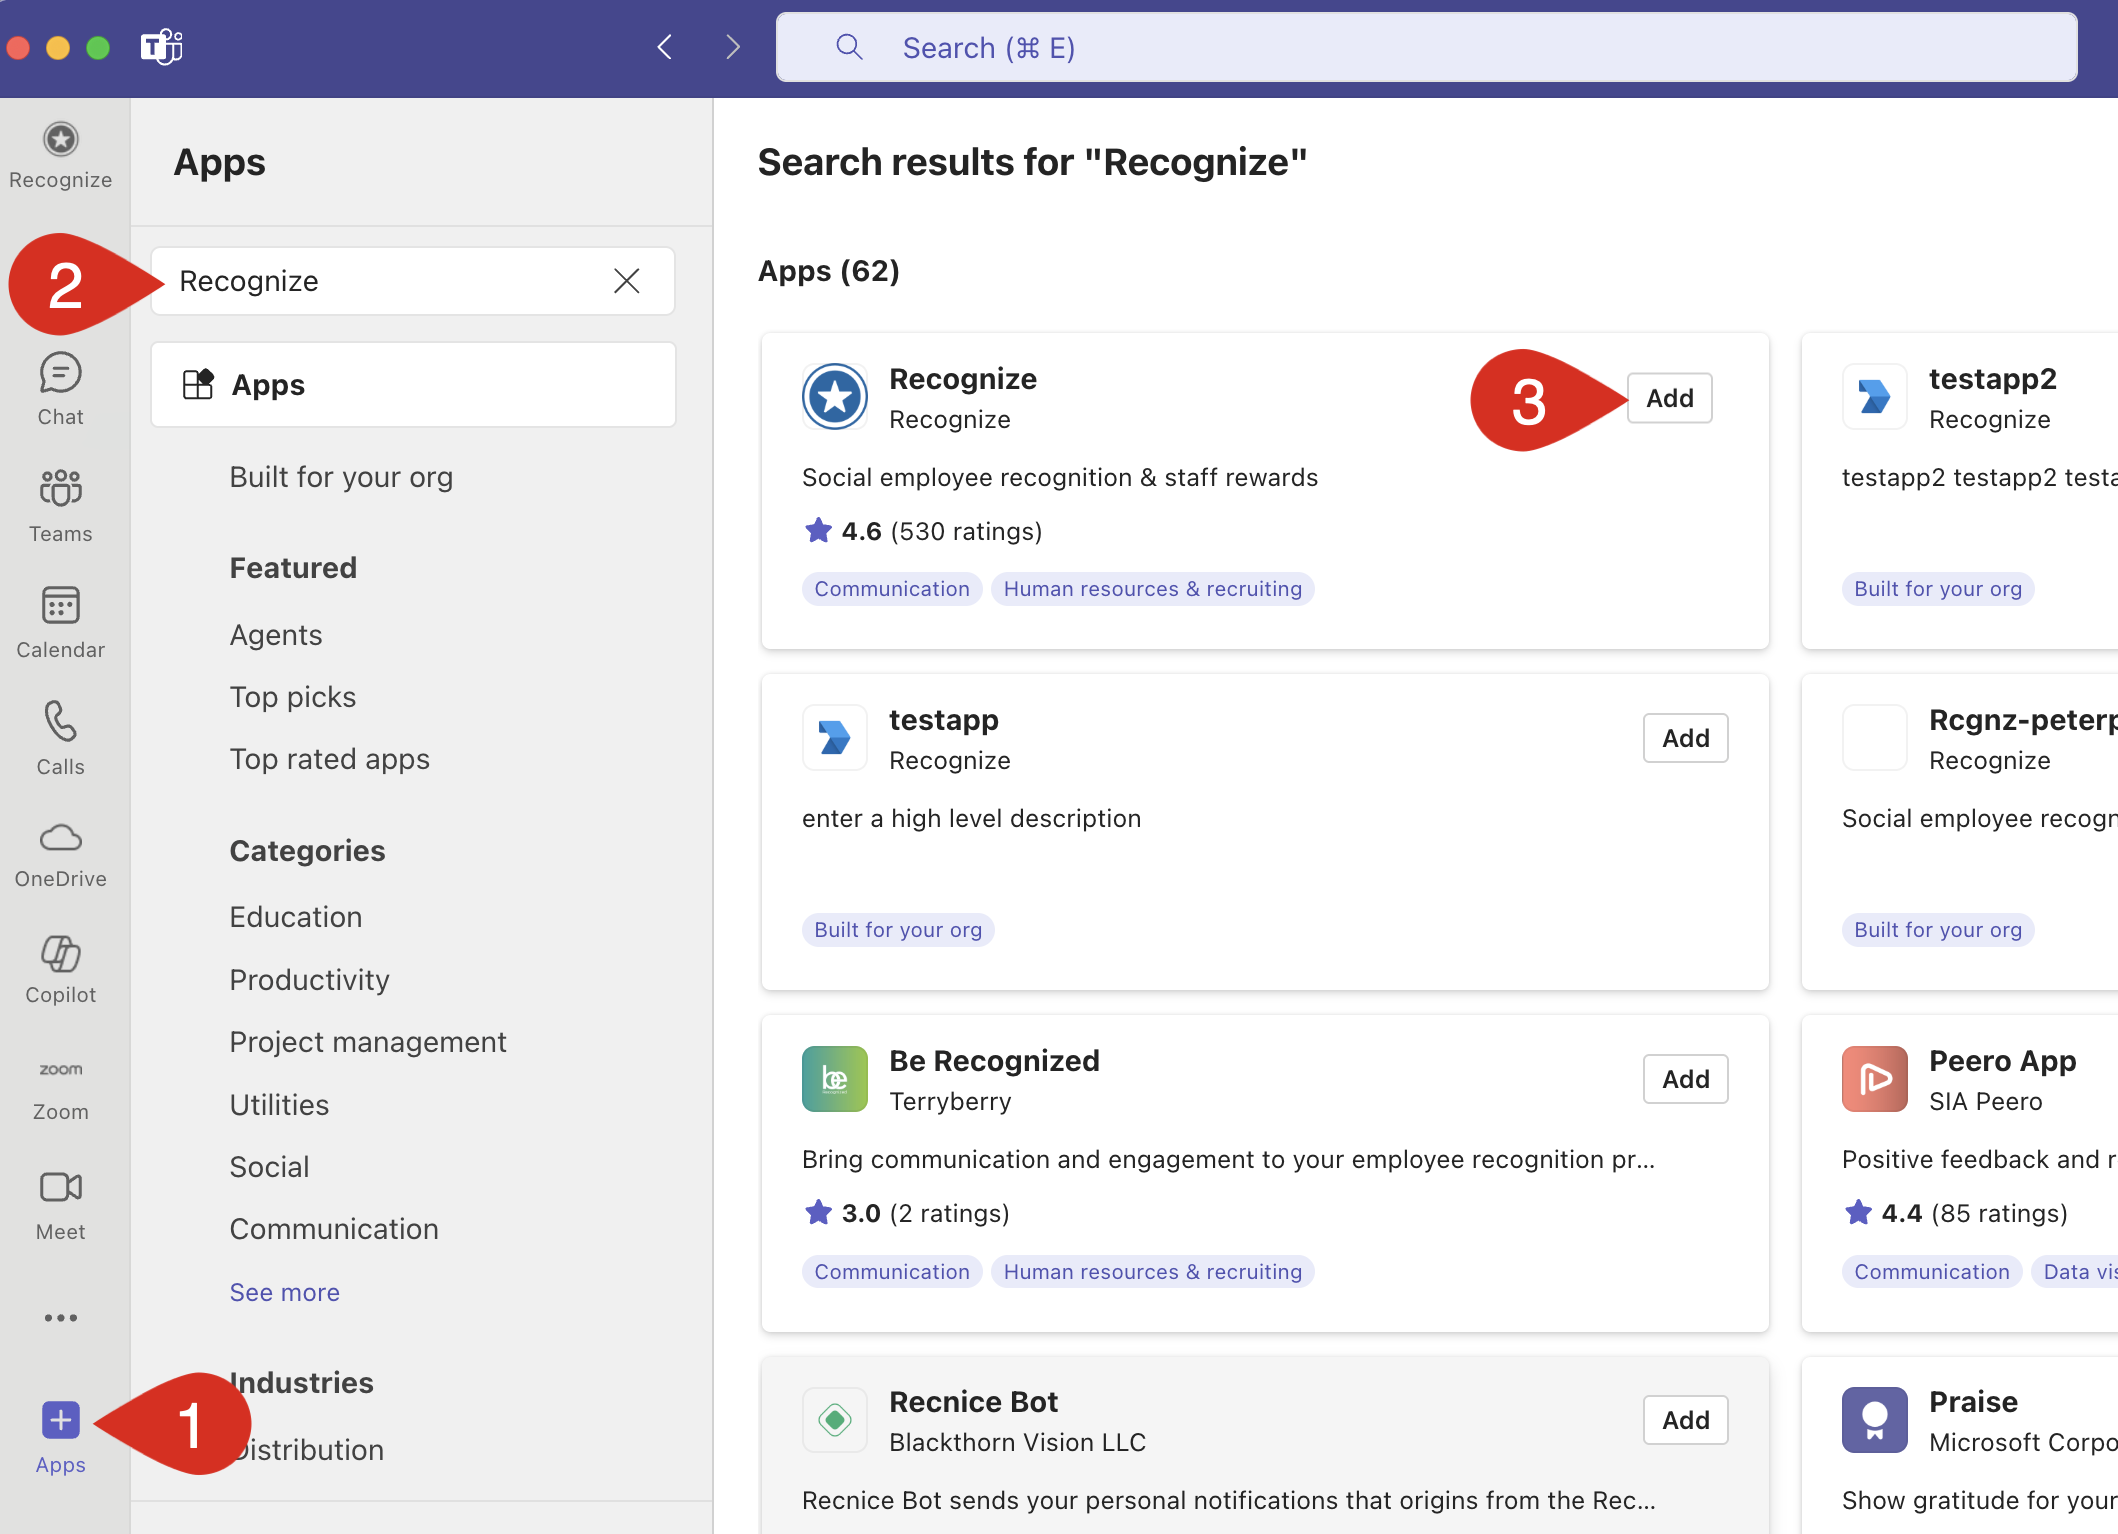Open the Meet sidebar icon

click(x=60, y=1205)
